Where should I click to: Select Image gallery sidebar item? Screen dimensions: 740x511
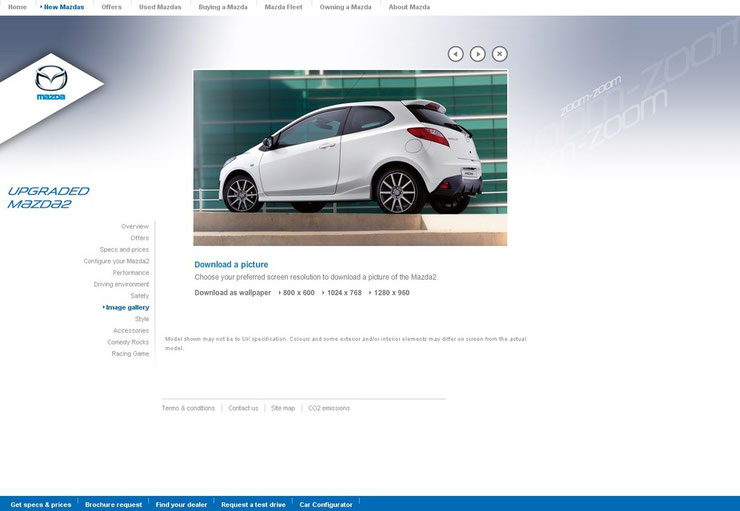click(126, 307)
